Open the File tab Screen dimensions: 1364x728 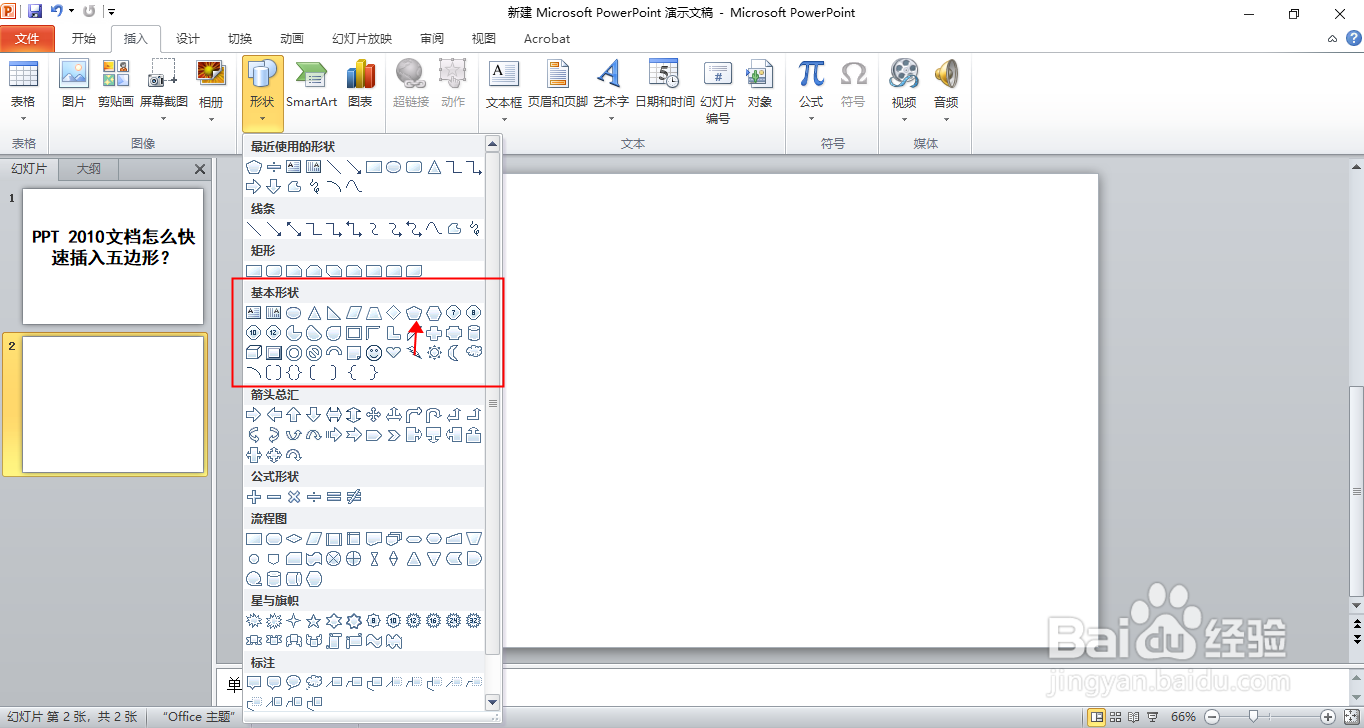pos(27,39)
